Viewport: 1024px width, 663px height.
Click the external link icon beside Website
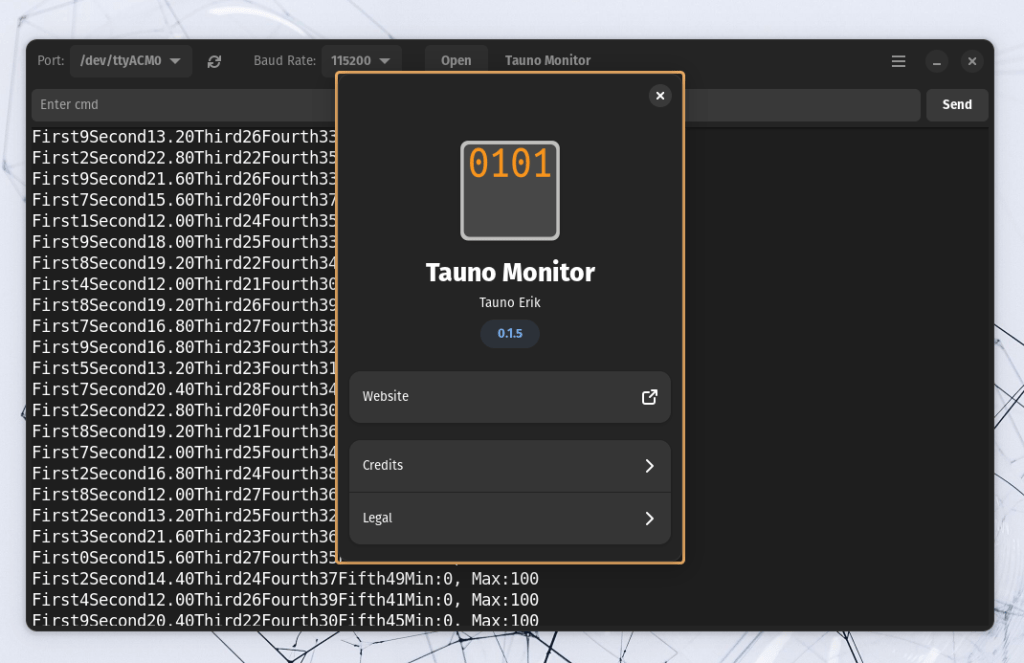click(649, 397)
